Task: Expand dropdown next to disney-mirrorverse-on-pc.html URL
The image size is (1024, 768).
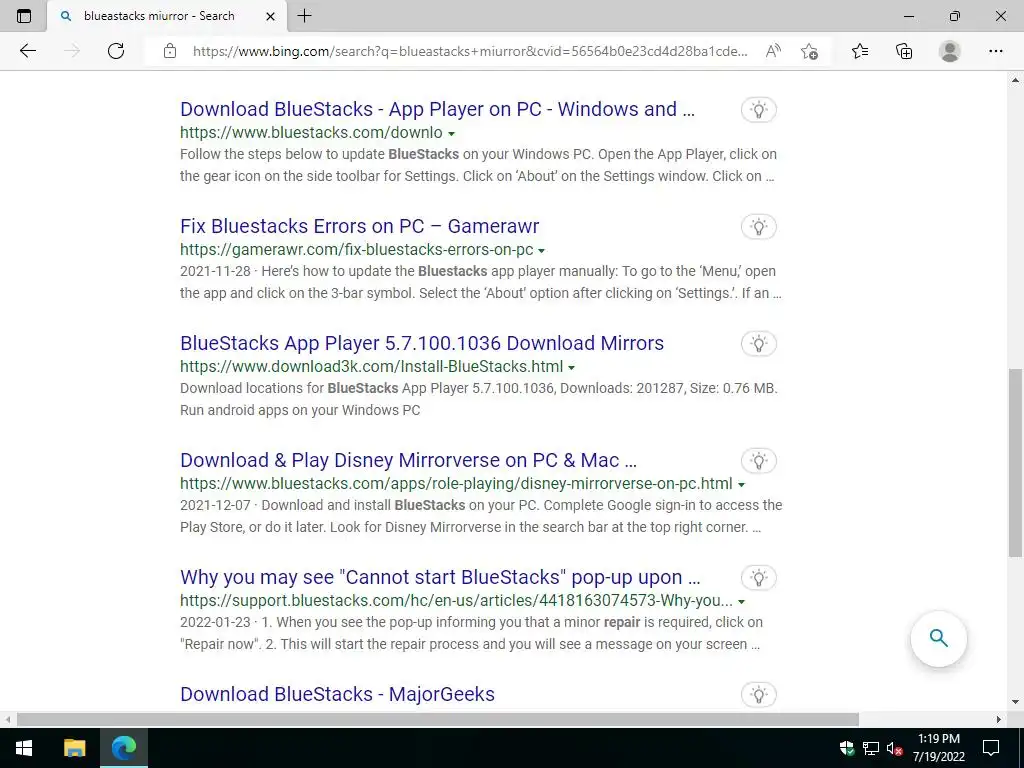Action: 741,484
